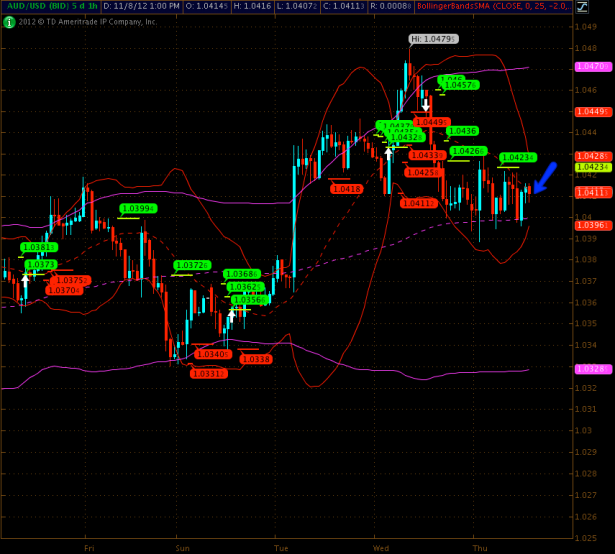Viewport: 615px width, 554px height.
Task: Click the Tue label on time axis
Action: (x=282, y=548)
